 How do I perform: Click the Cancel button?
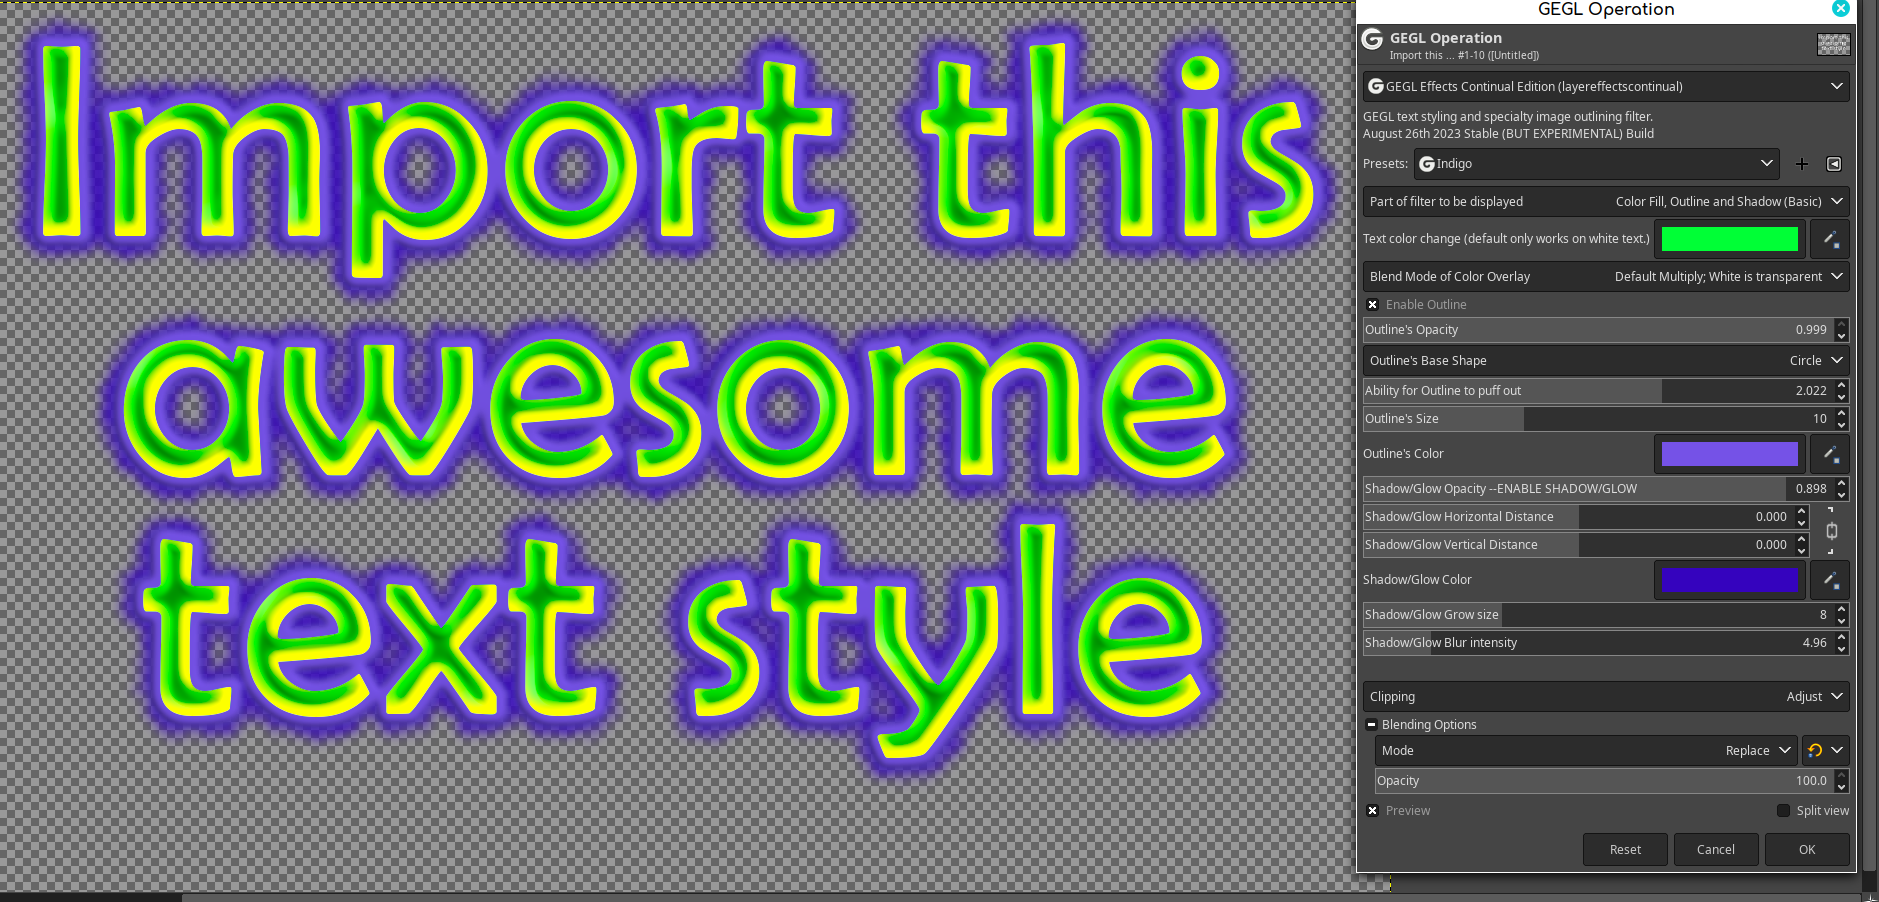tap(1716, 850)
